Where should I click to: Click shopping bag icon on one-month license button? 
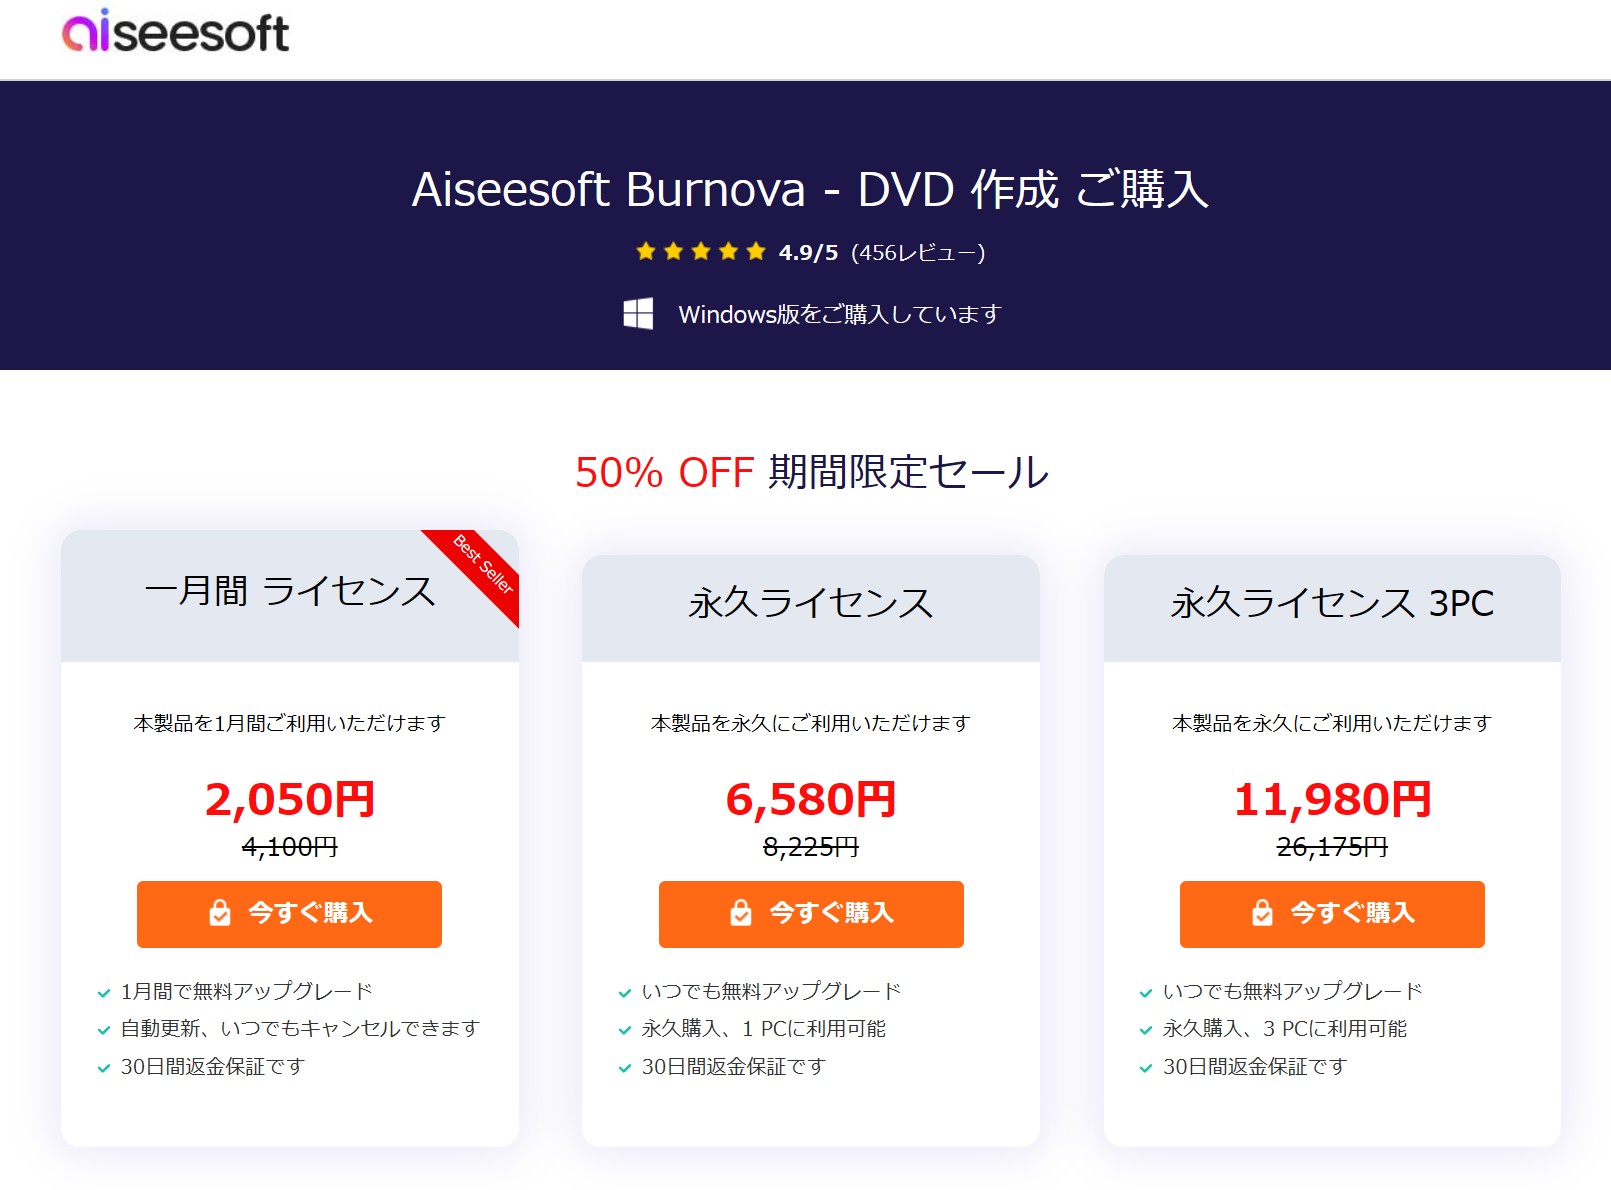220,913
